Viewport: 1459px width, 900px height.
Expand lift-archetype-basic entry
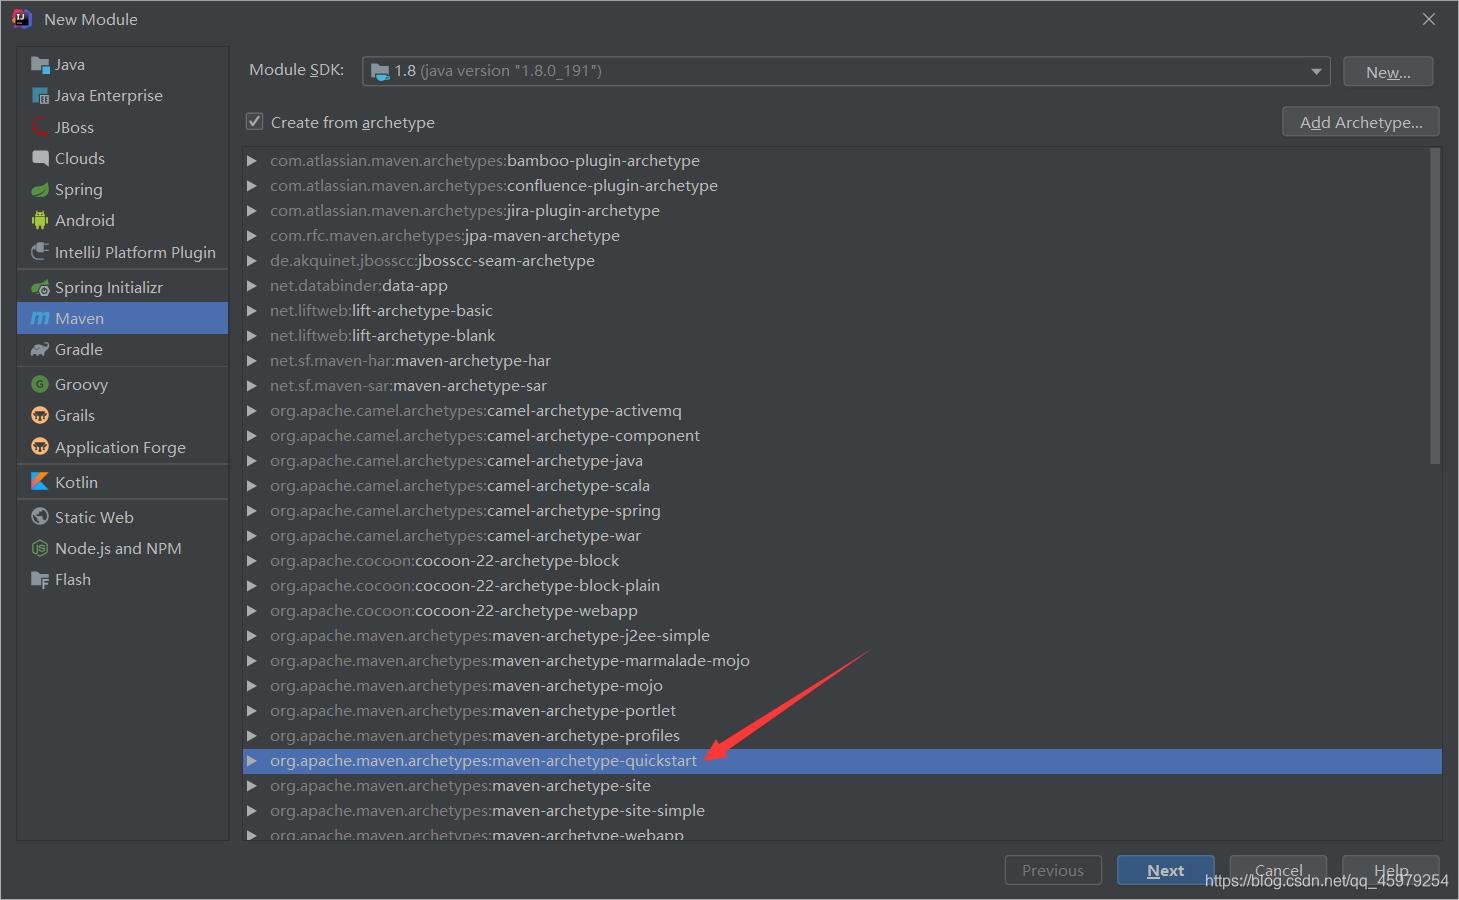252,311
